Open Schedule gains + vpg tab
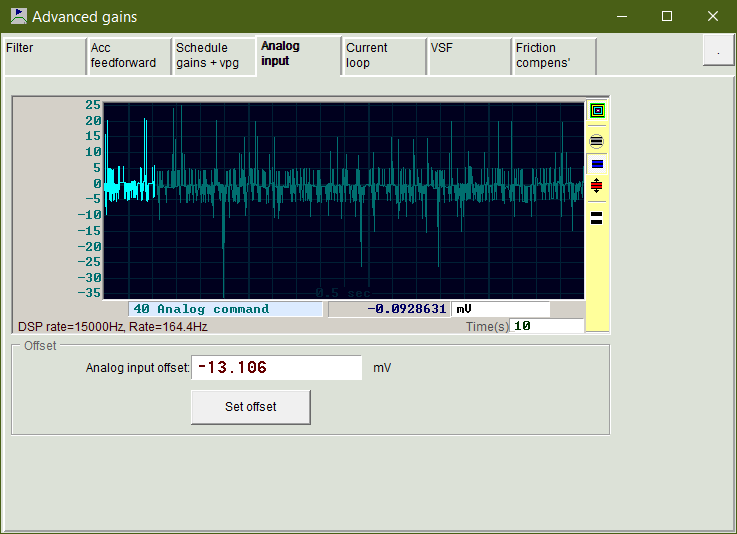 pyautogui.click(x=213, y=56)
